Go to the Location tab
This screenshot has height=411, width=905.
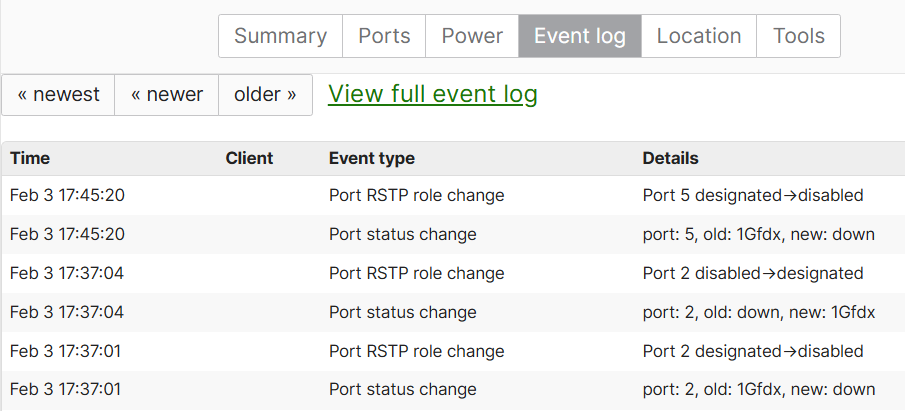[x=699, y=36]
